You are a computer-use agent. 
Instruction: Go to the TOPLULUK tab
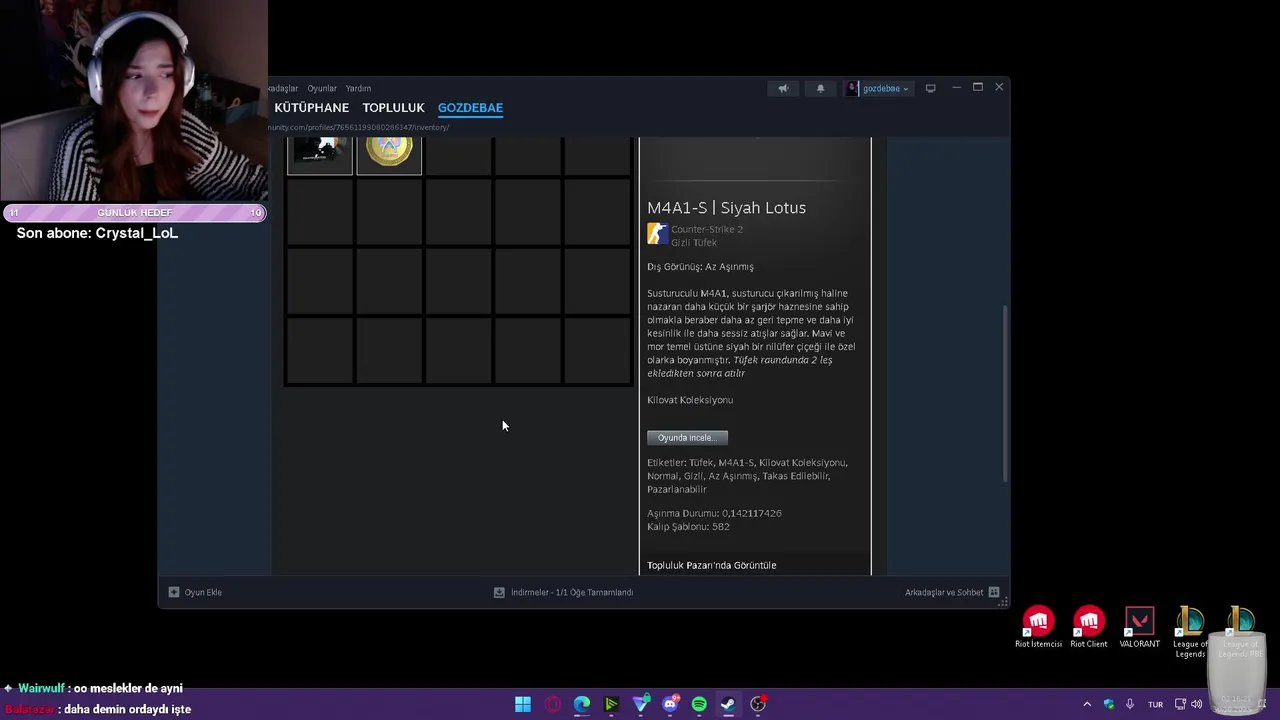(x=393, y=108)
